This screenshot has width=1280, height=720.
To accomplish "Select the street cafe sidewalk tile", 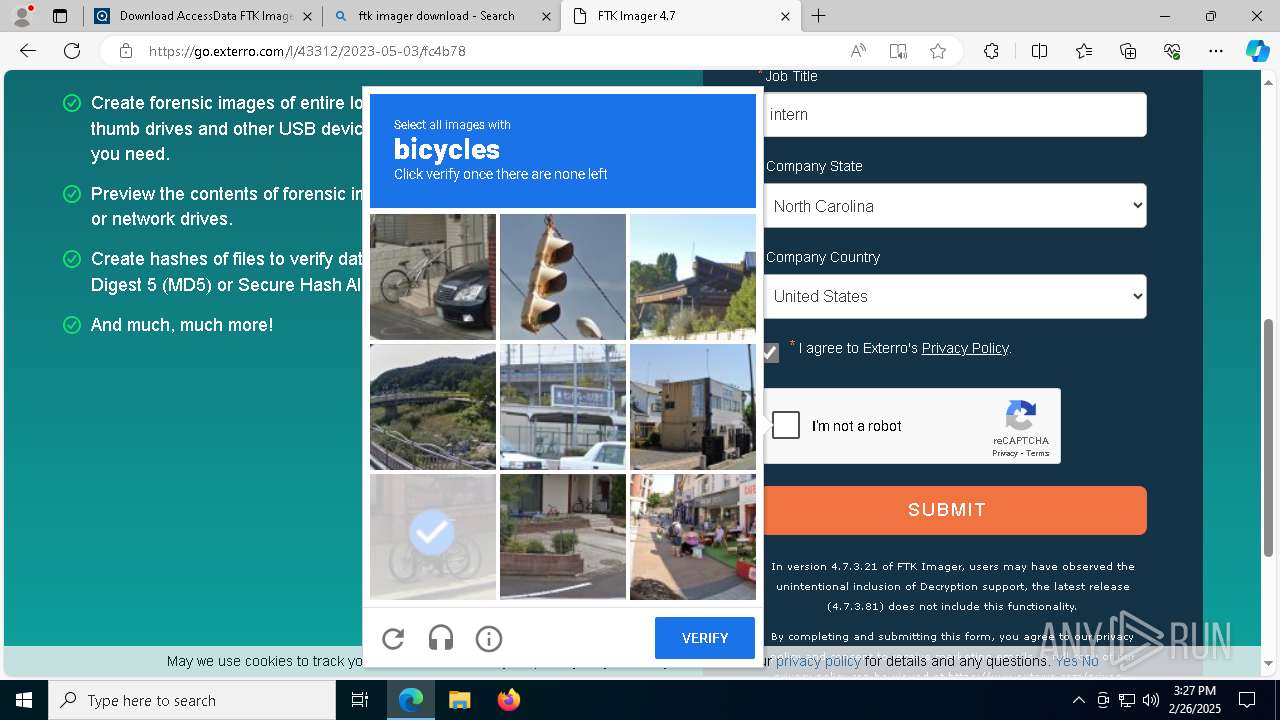I will (693, 537).
